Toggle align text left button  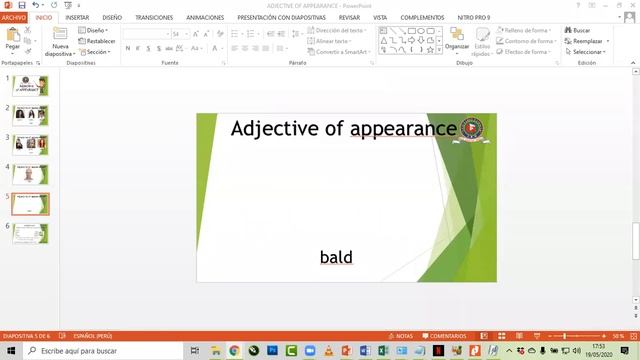click(235, 48)
